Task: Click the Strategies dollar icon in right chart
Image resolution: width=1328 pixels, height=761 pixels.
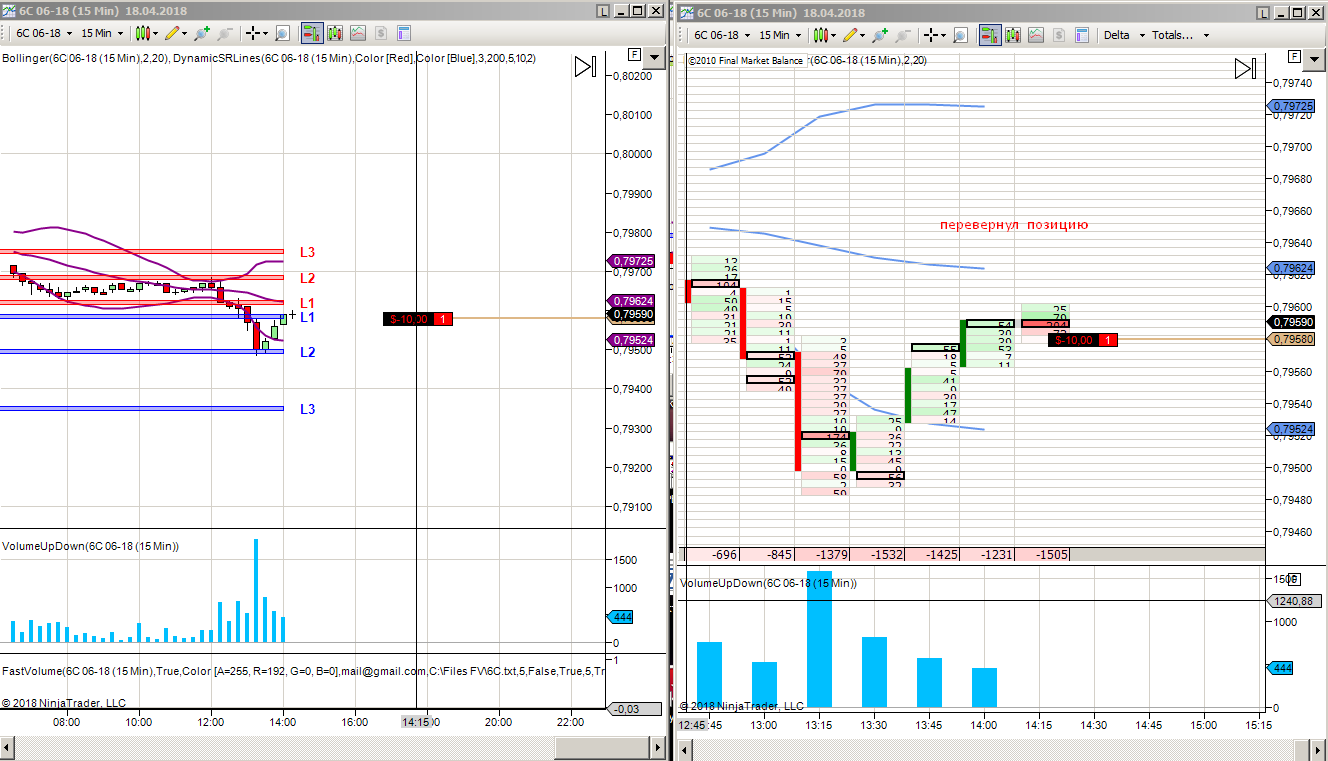Action: [1058, 35]
